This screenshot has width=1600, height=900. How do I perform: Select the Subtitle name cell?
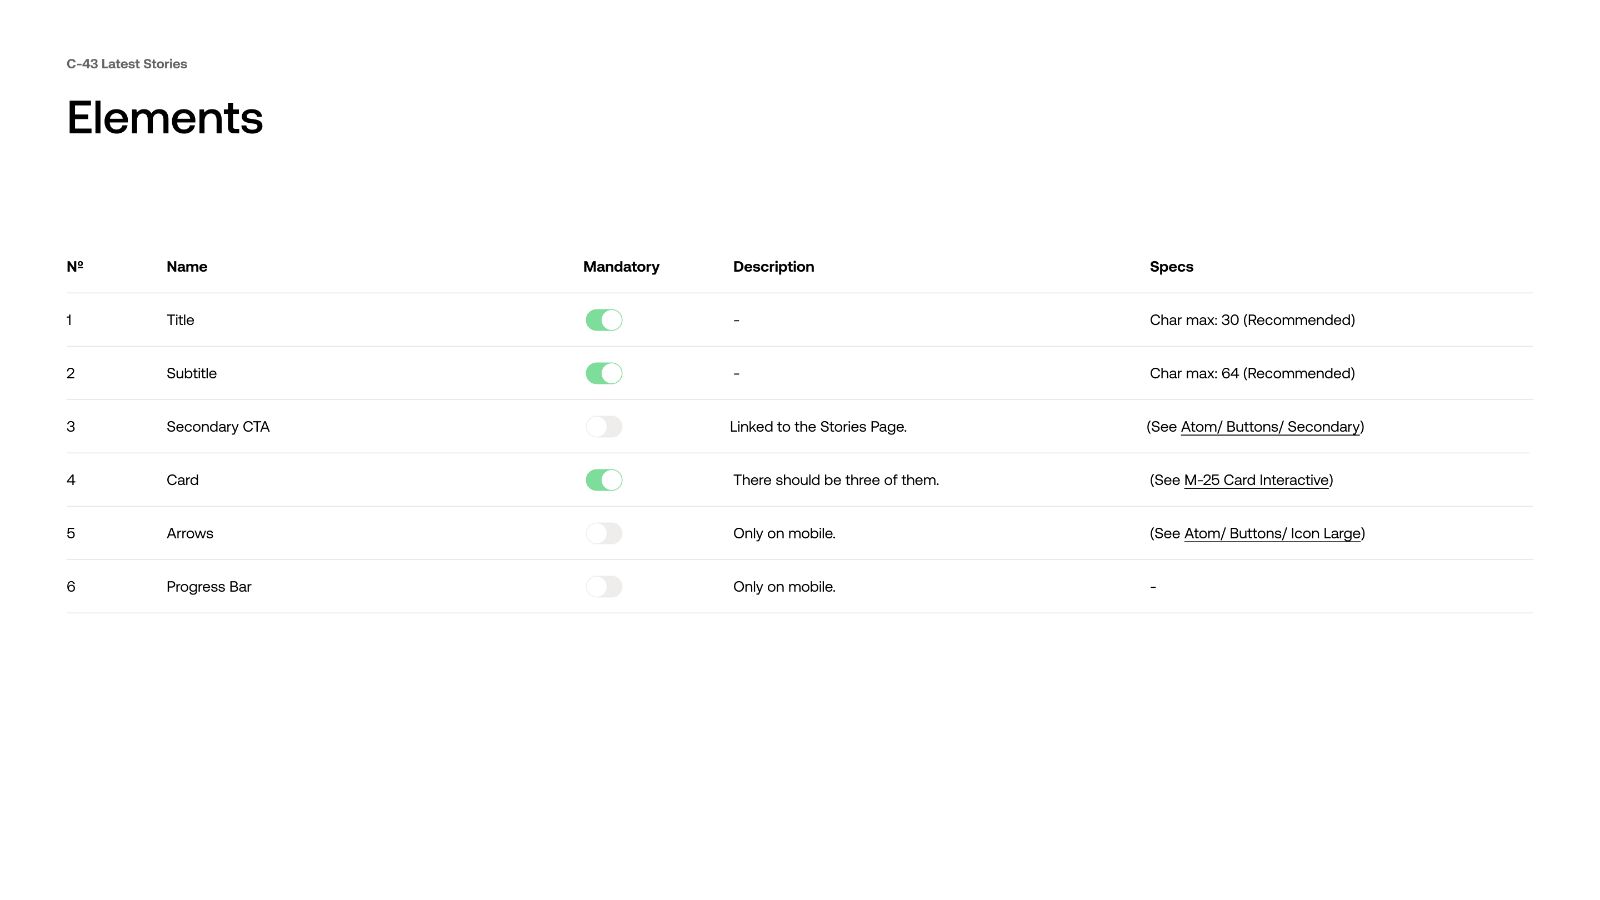[x=192, y=373]
